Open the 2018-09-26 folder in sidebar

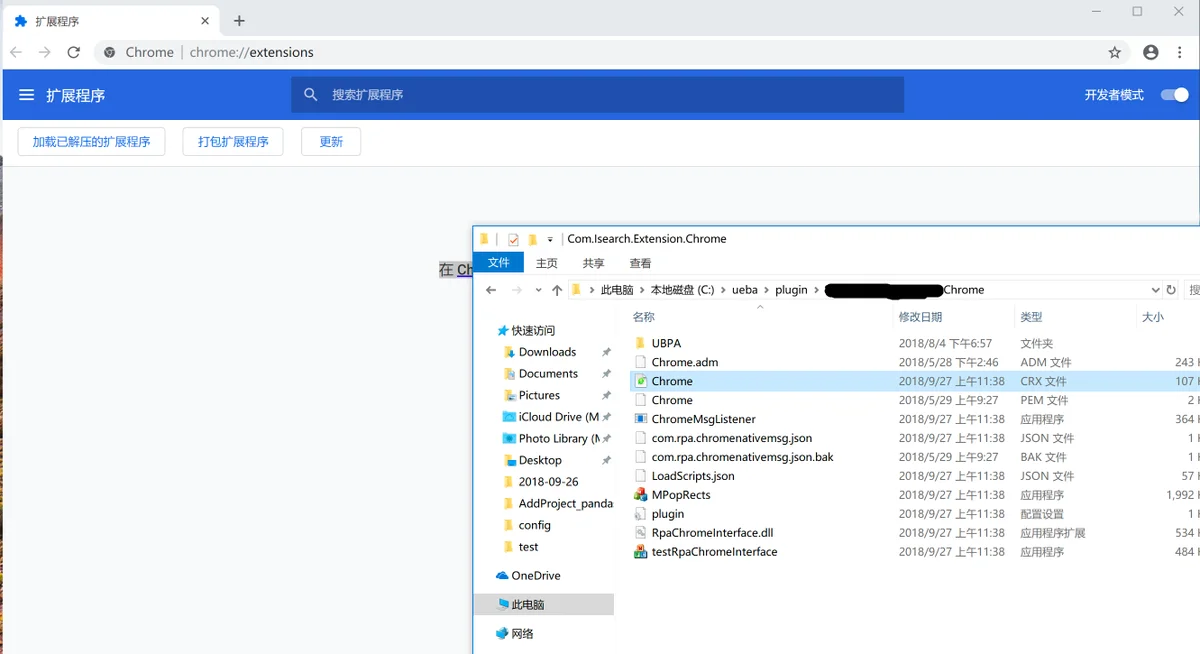click(548, 482)
